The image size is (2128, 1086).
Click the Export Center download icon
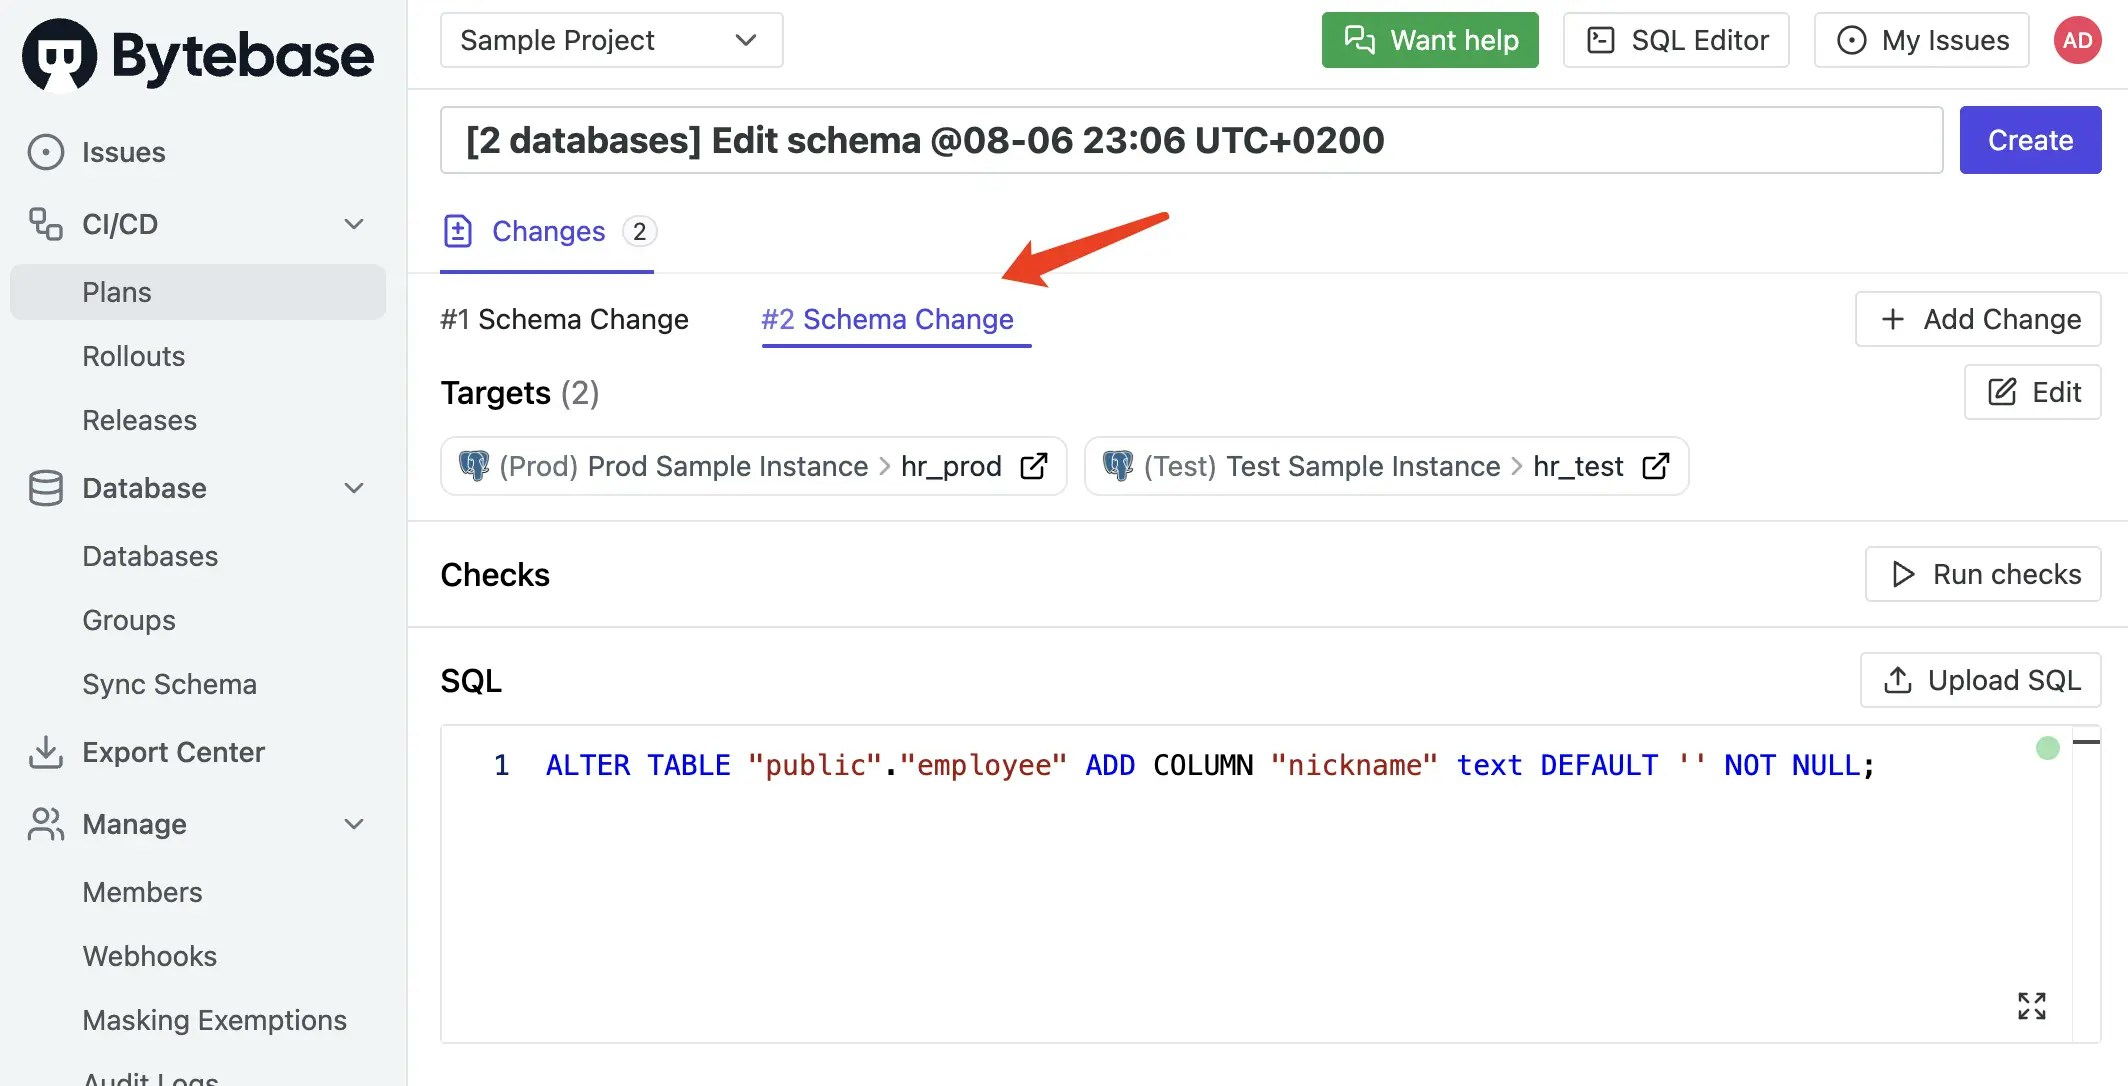point(46,752)
